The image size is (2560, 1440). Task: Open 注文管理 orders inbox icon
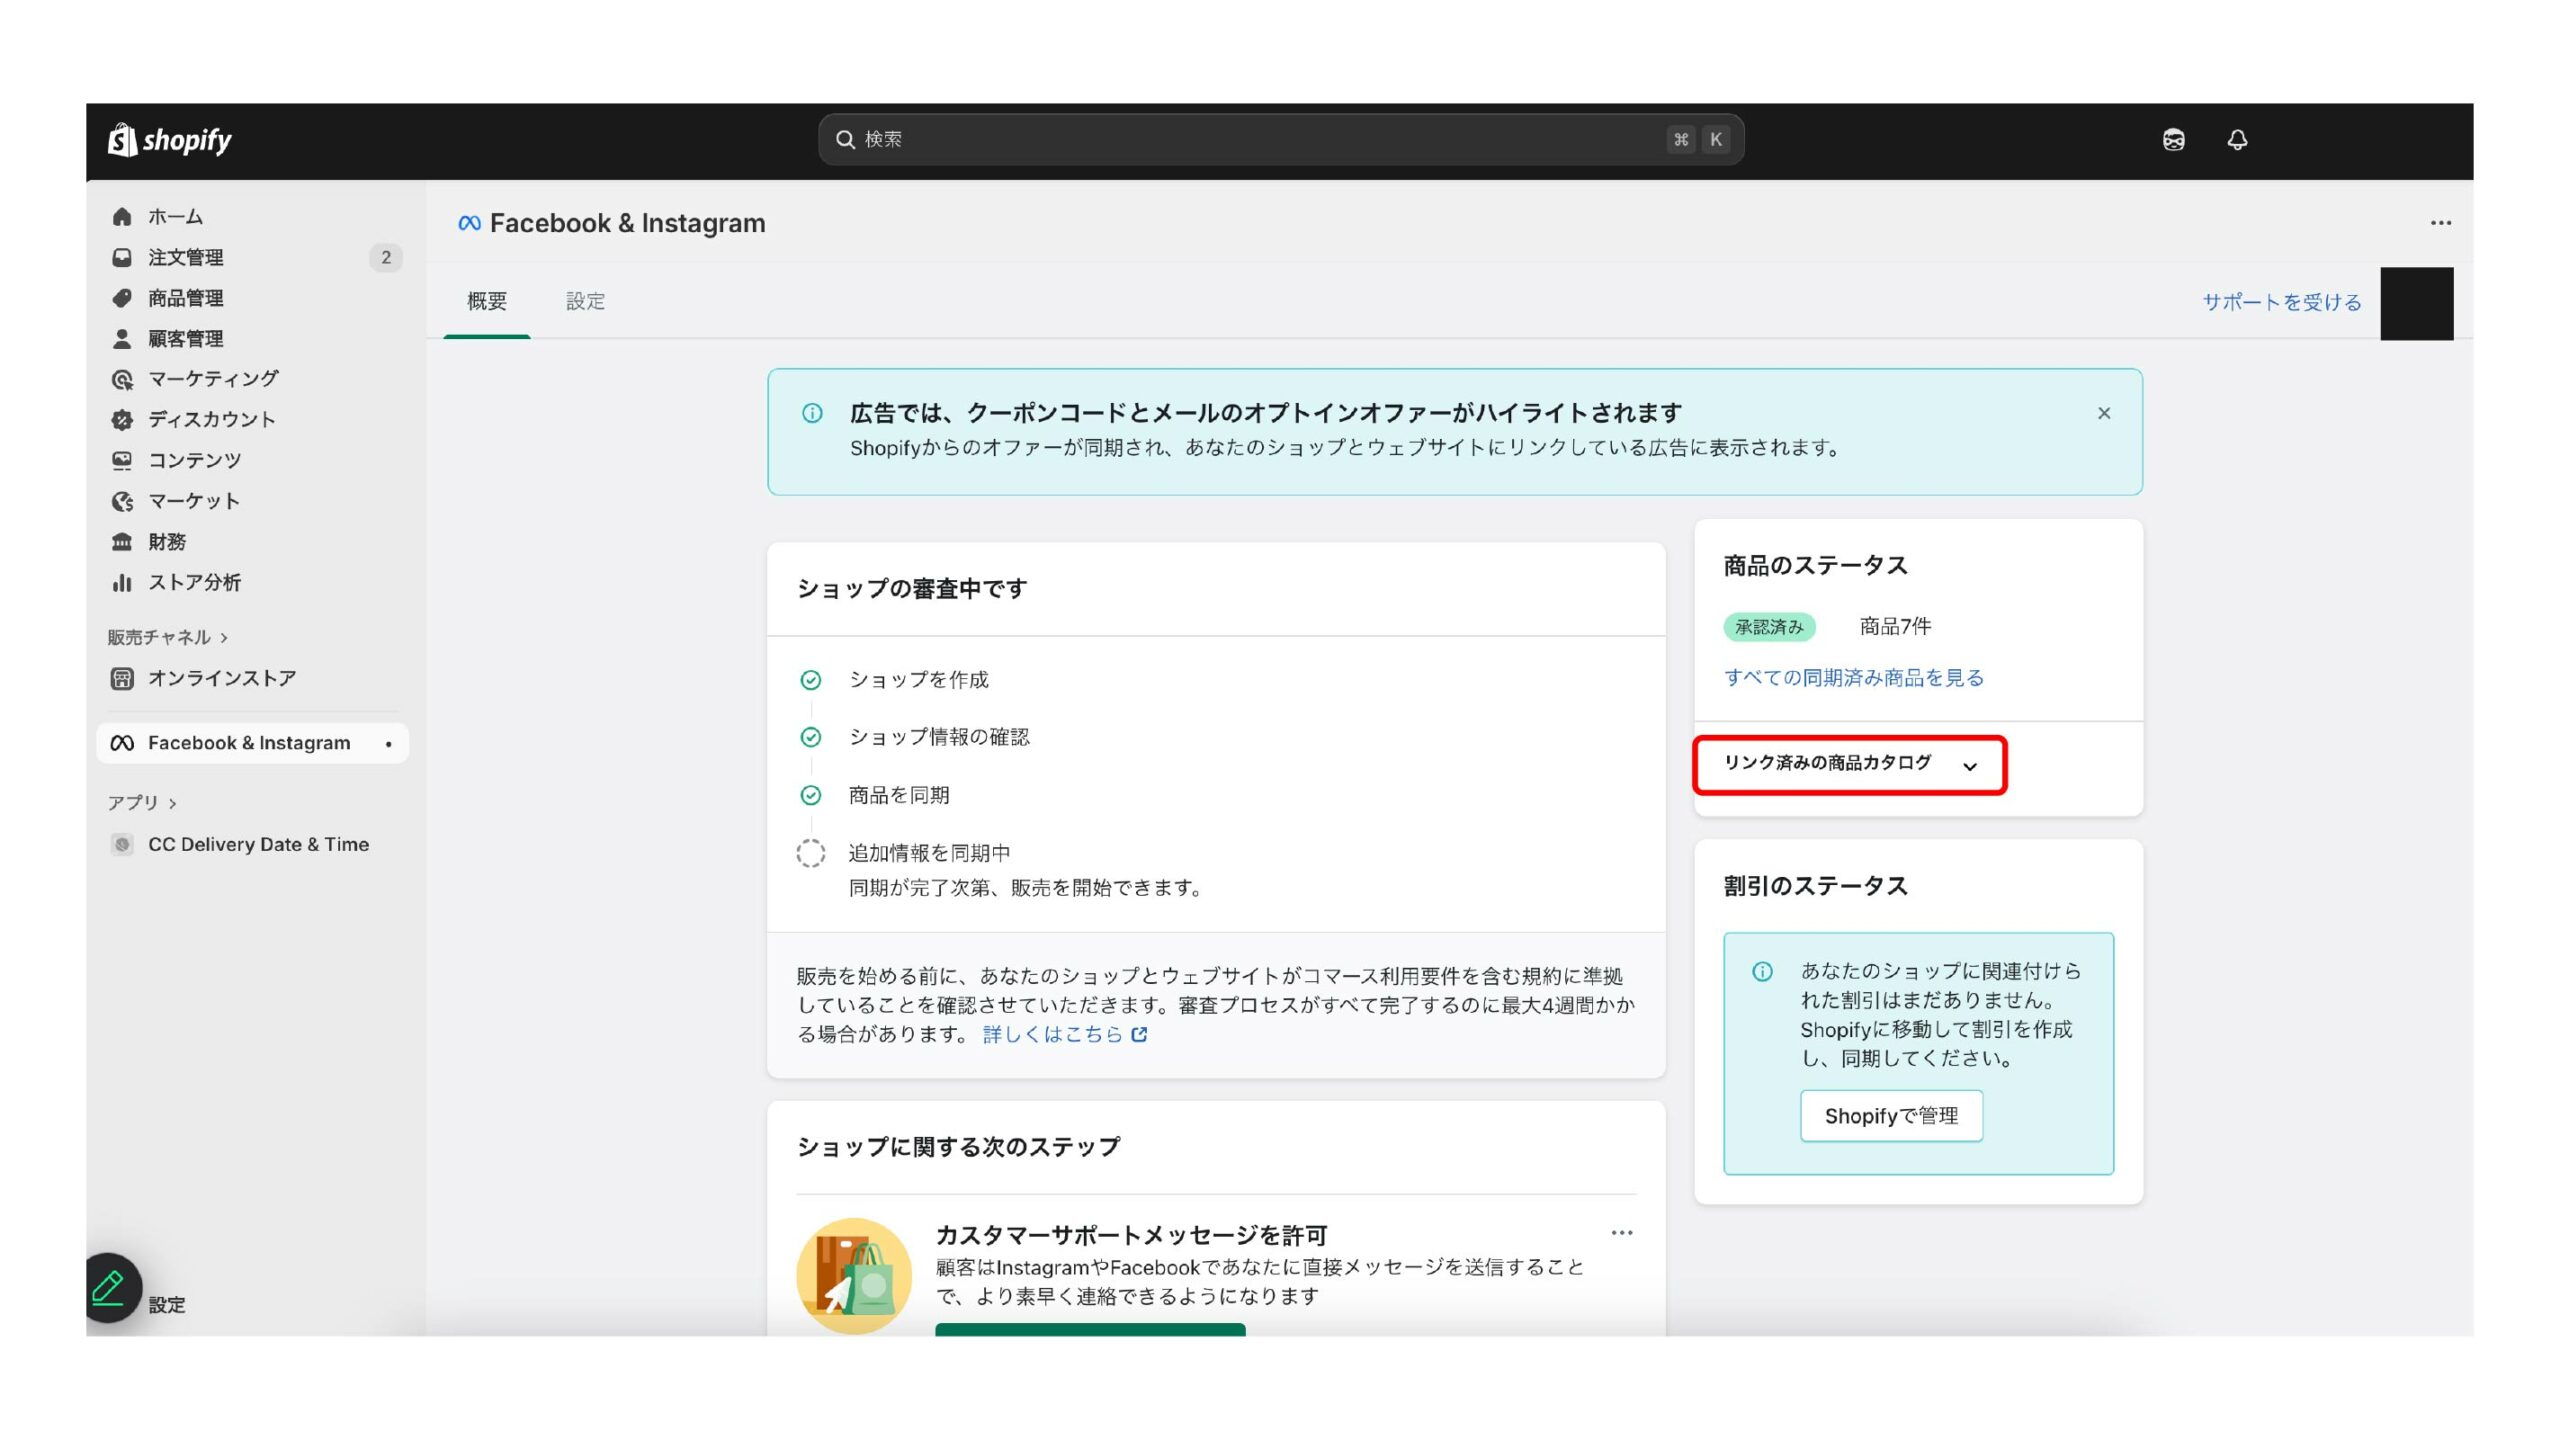(122, 257)
